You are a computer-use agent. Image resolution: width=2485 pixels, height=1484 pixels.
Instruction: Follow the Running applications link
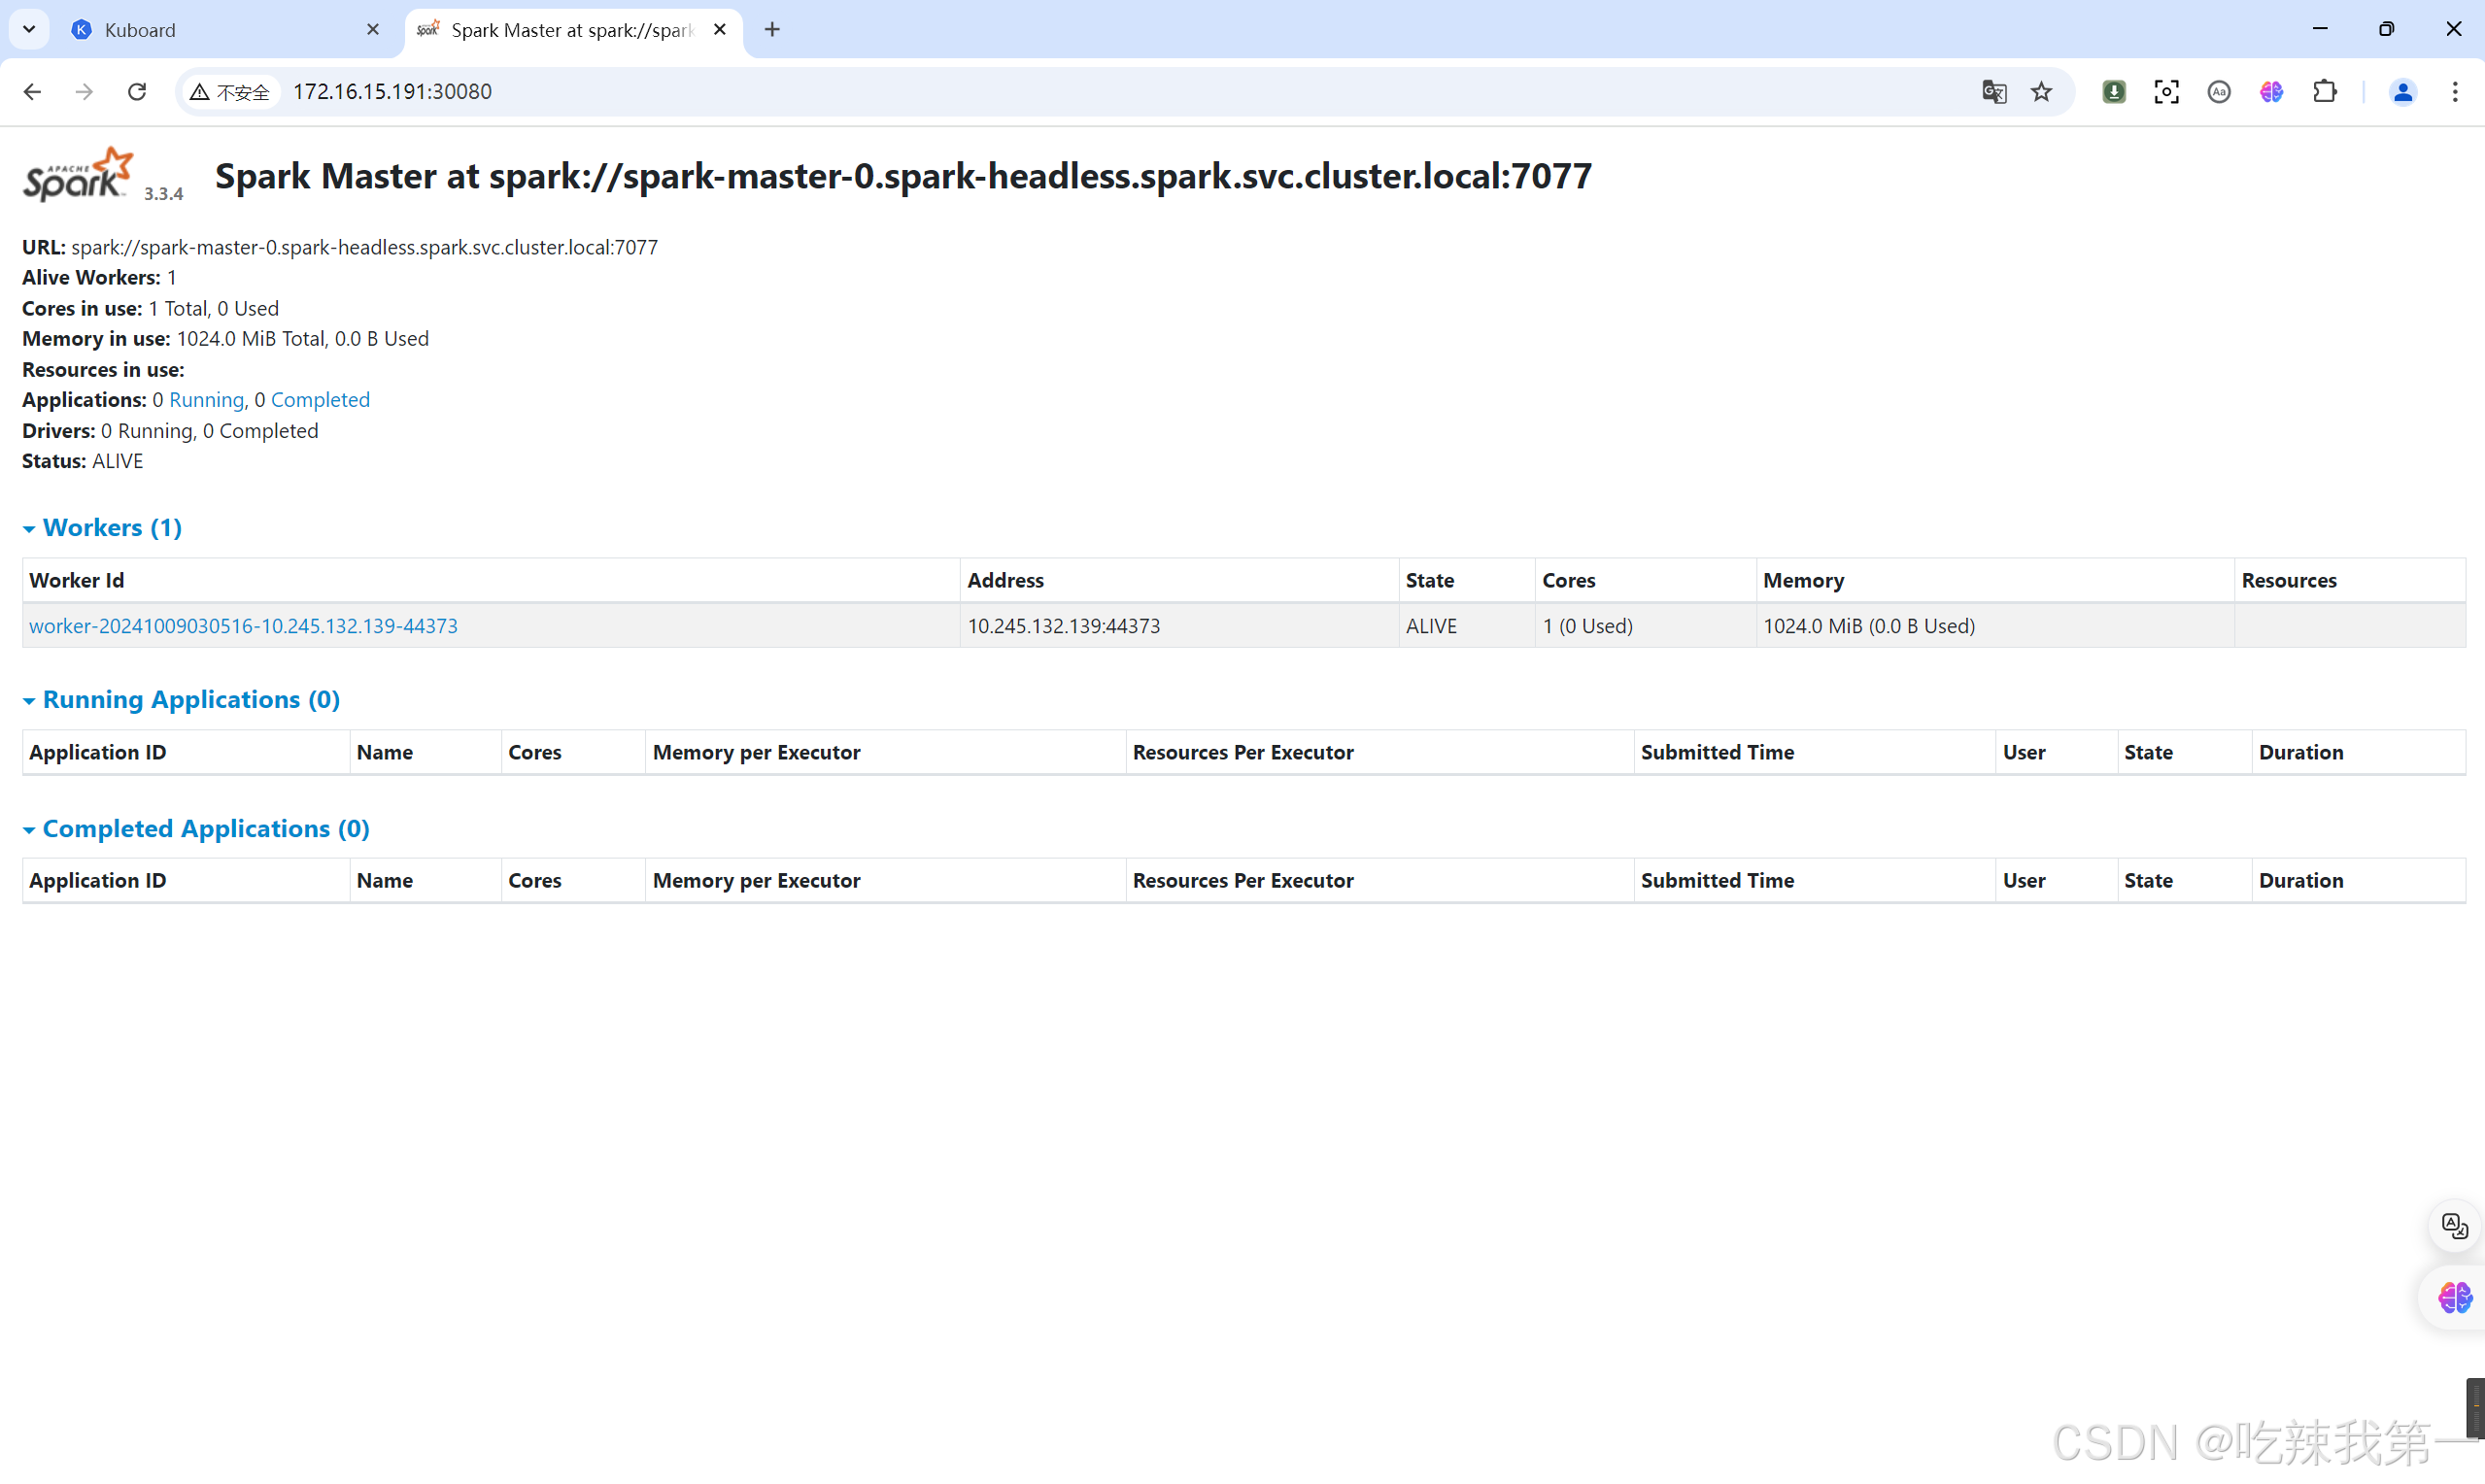tap(206, 400)
